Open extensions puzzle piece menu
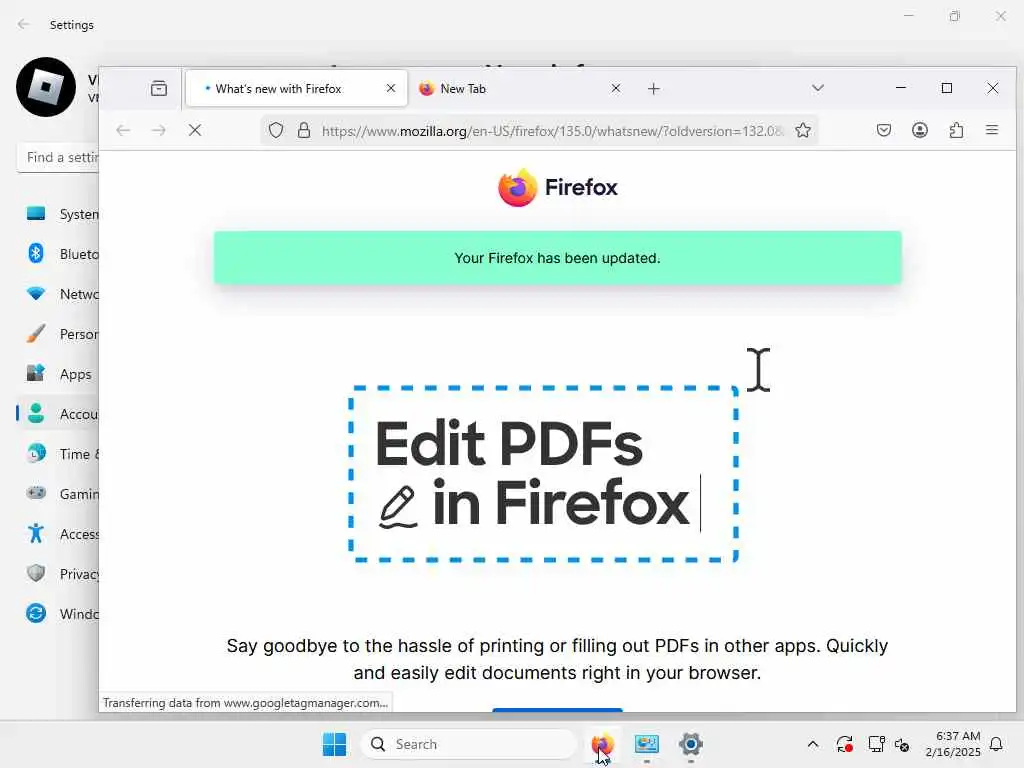 (x=956, y=130)
